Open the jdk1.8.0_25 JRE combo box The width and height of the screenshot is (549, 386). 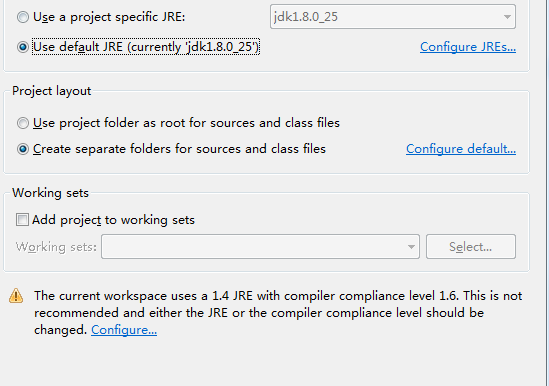coord(392,17)
